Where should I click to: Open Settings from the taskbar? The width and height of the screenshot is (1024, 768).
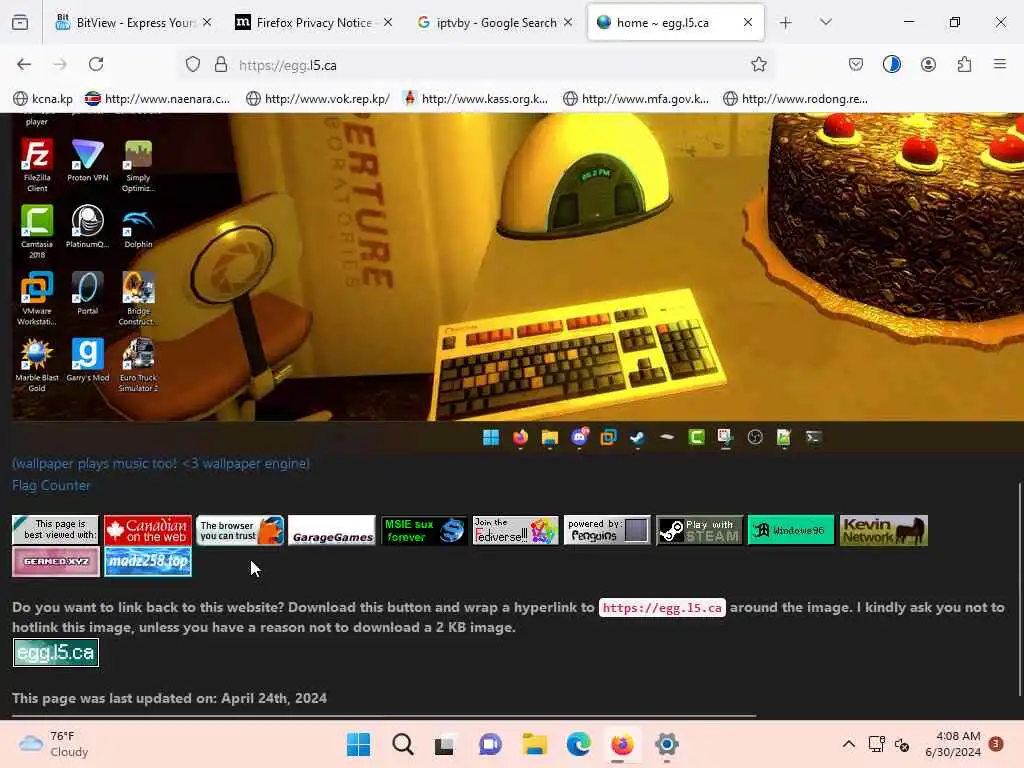pyautogui.click(x=666, y=744)
